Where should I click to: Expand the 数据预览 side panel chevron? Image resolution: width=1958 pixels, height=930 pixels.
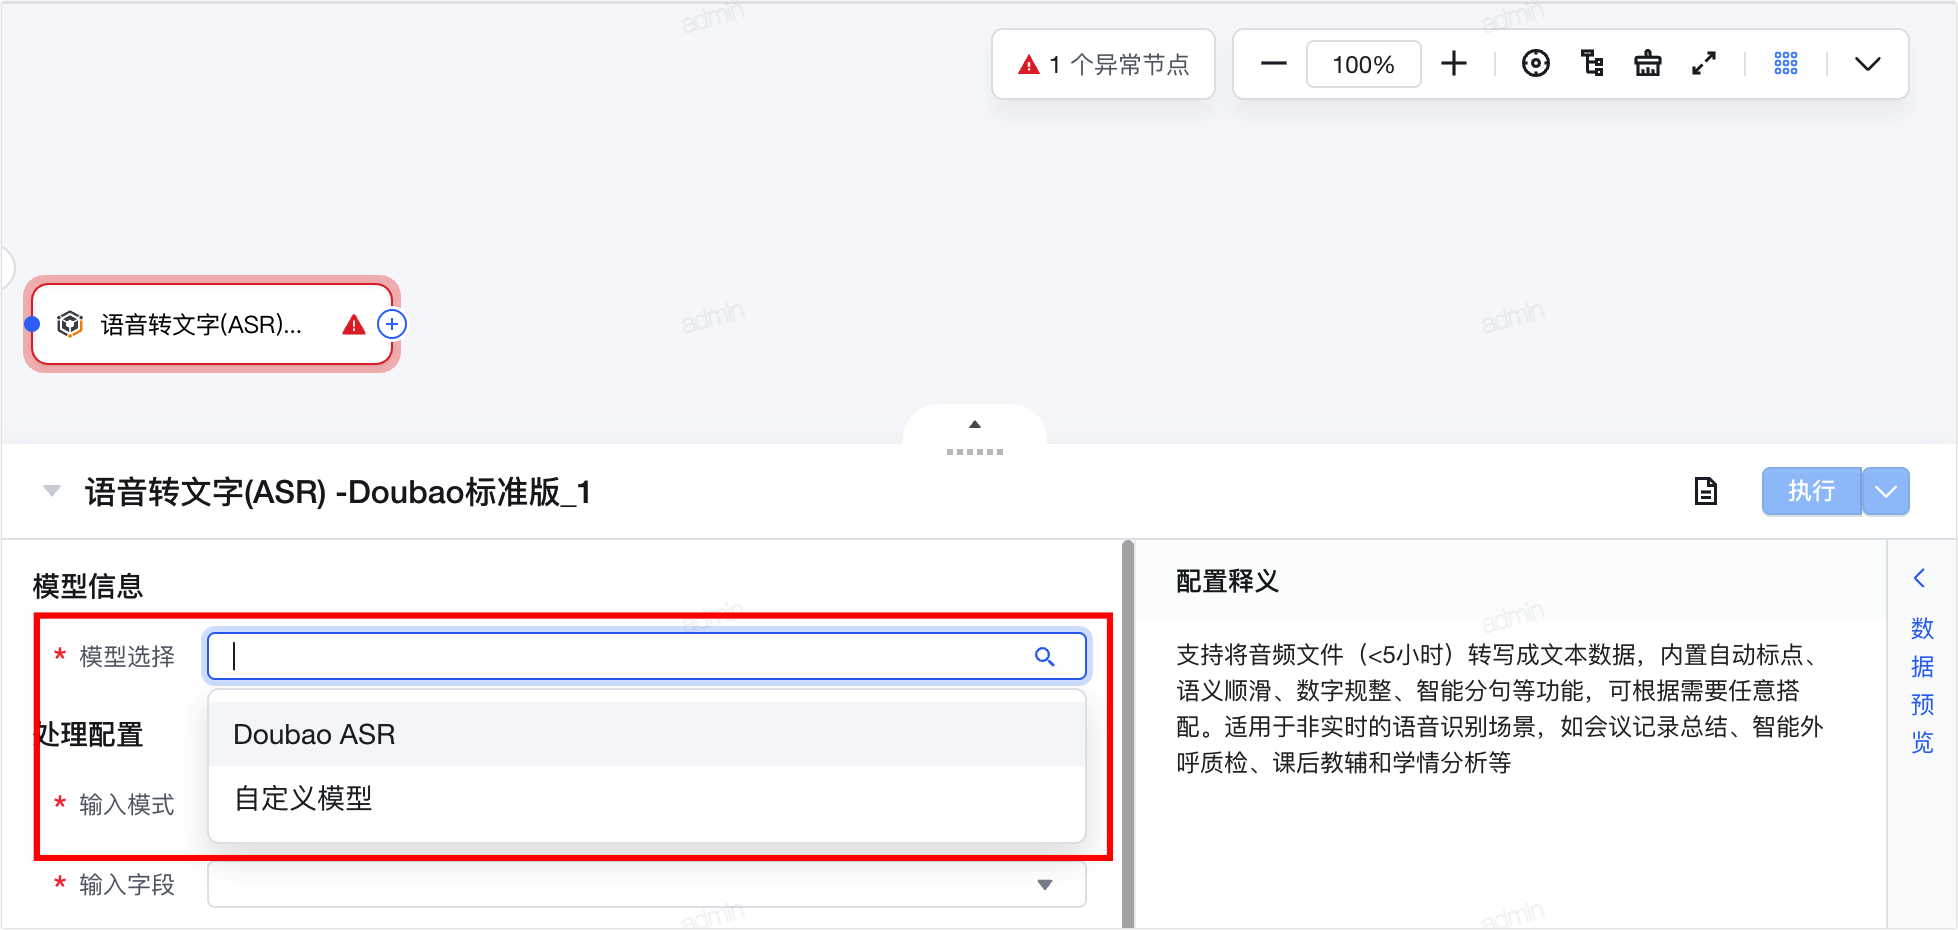click(1919, 578)
